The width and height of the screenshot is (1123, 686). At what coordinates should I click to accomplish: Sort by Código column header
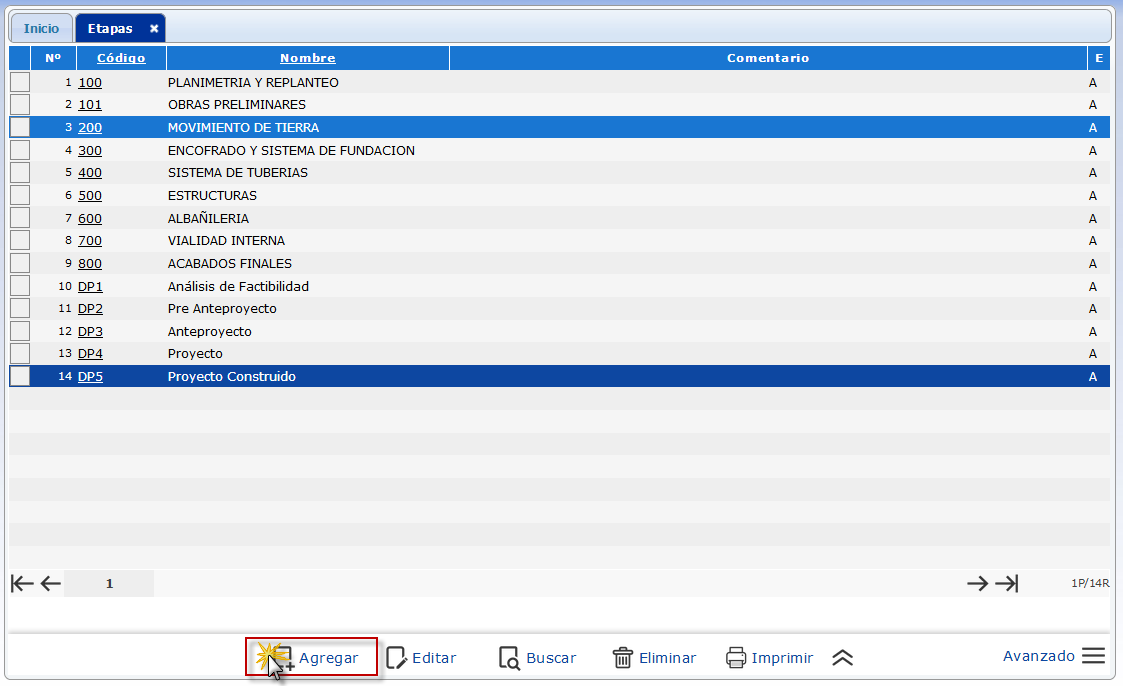pos(121,58)
